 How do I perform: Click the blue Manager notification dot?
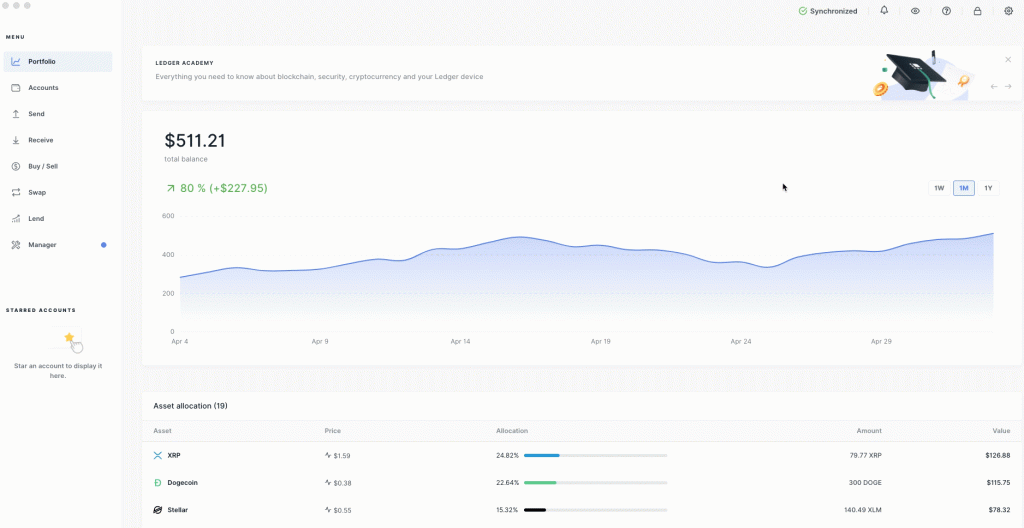[103, 245]
